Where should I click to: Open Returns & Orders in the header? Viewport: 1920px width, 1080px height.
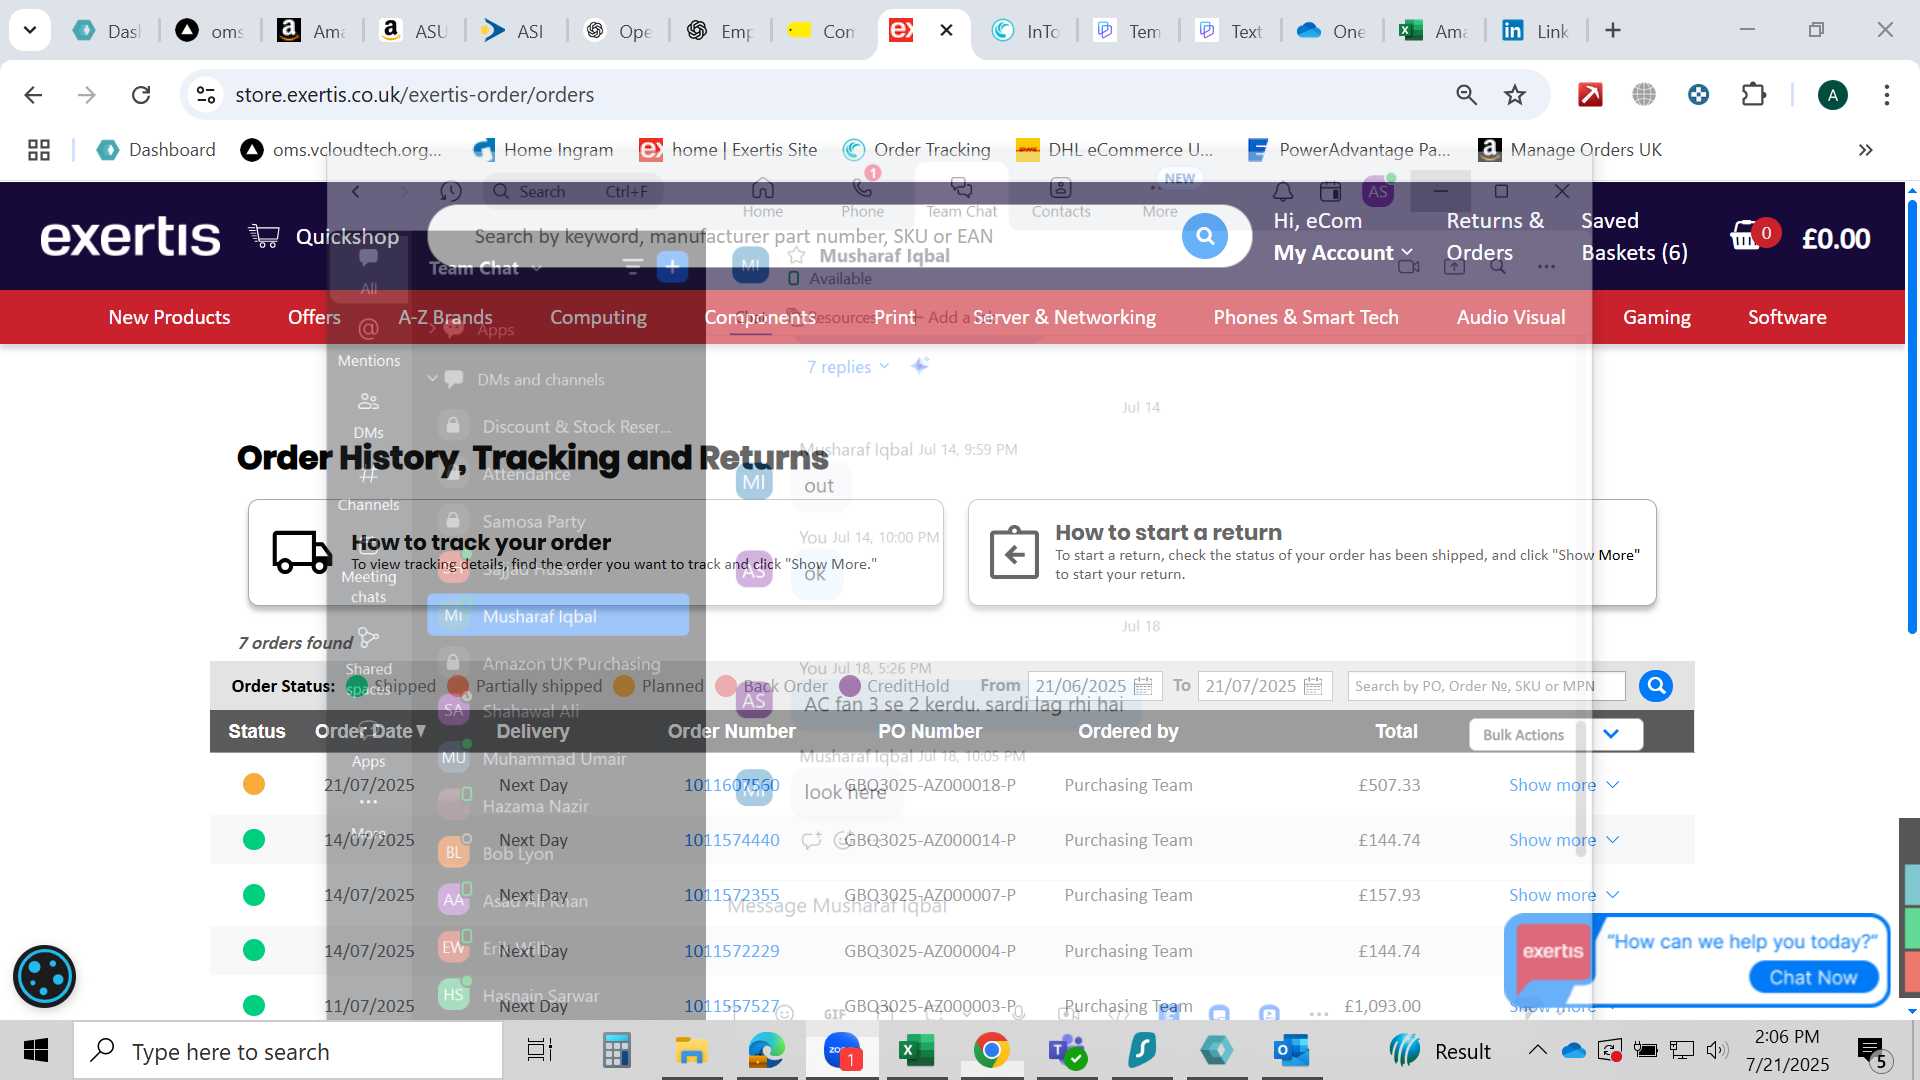[x=1495, y=237]
